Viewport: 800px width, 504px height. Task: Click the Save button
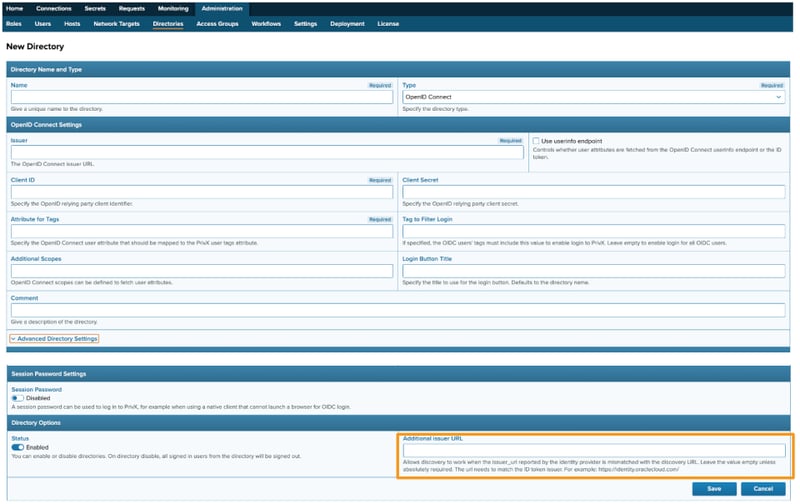click(714, 489)
